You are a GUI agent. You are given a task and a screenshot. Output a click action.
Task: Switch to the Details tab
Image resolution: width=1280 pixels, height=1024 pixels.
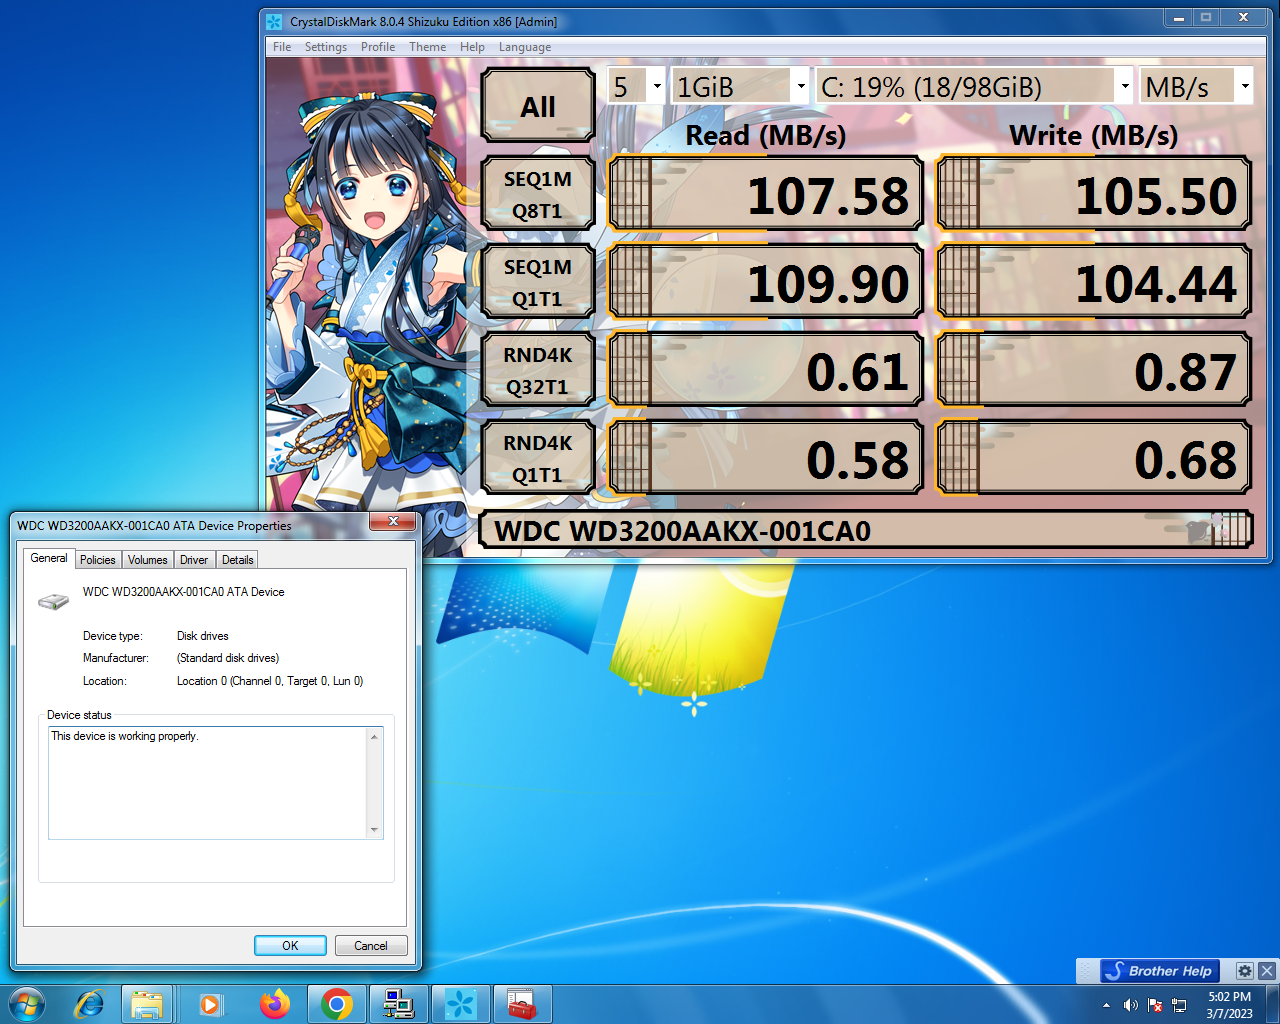coord(238,560)
